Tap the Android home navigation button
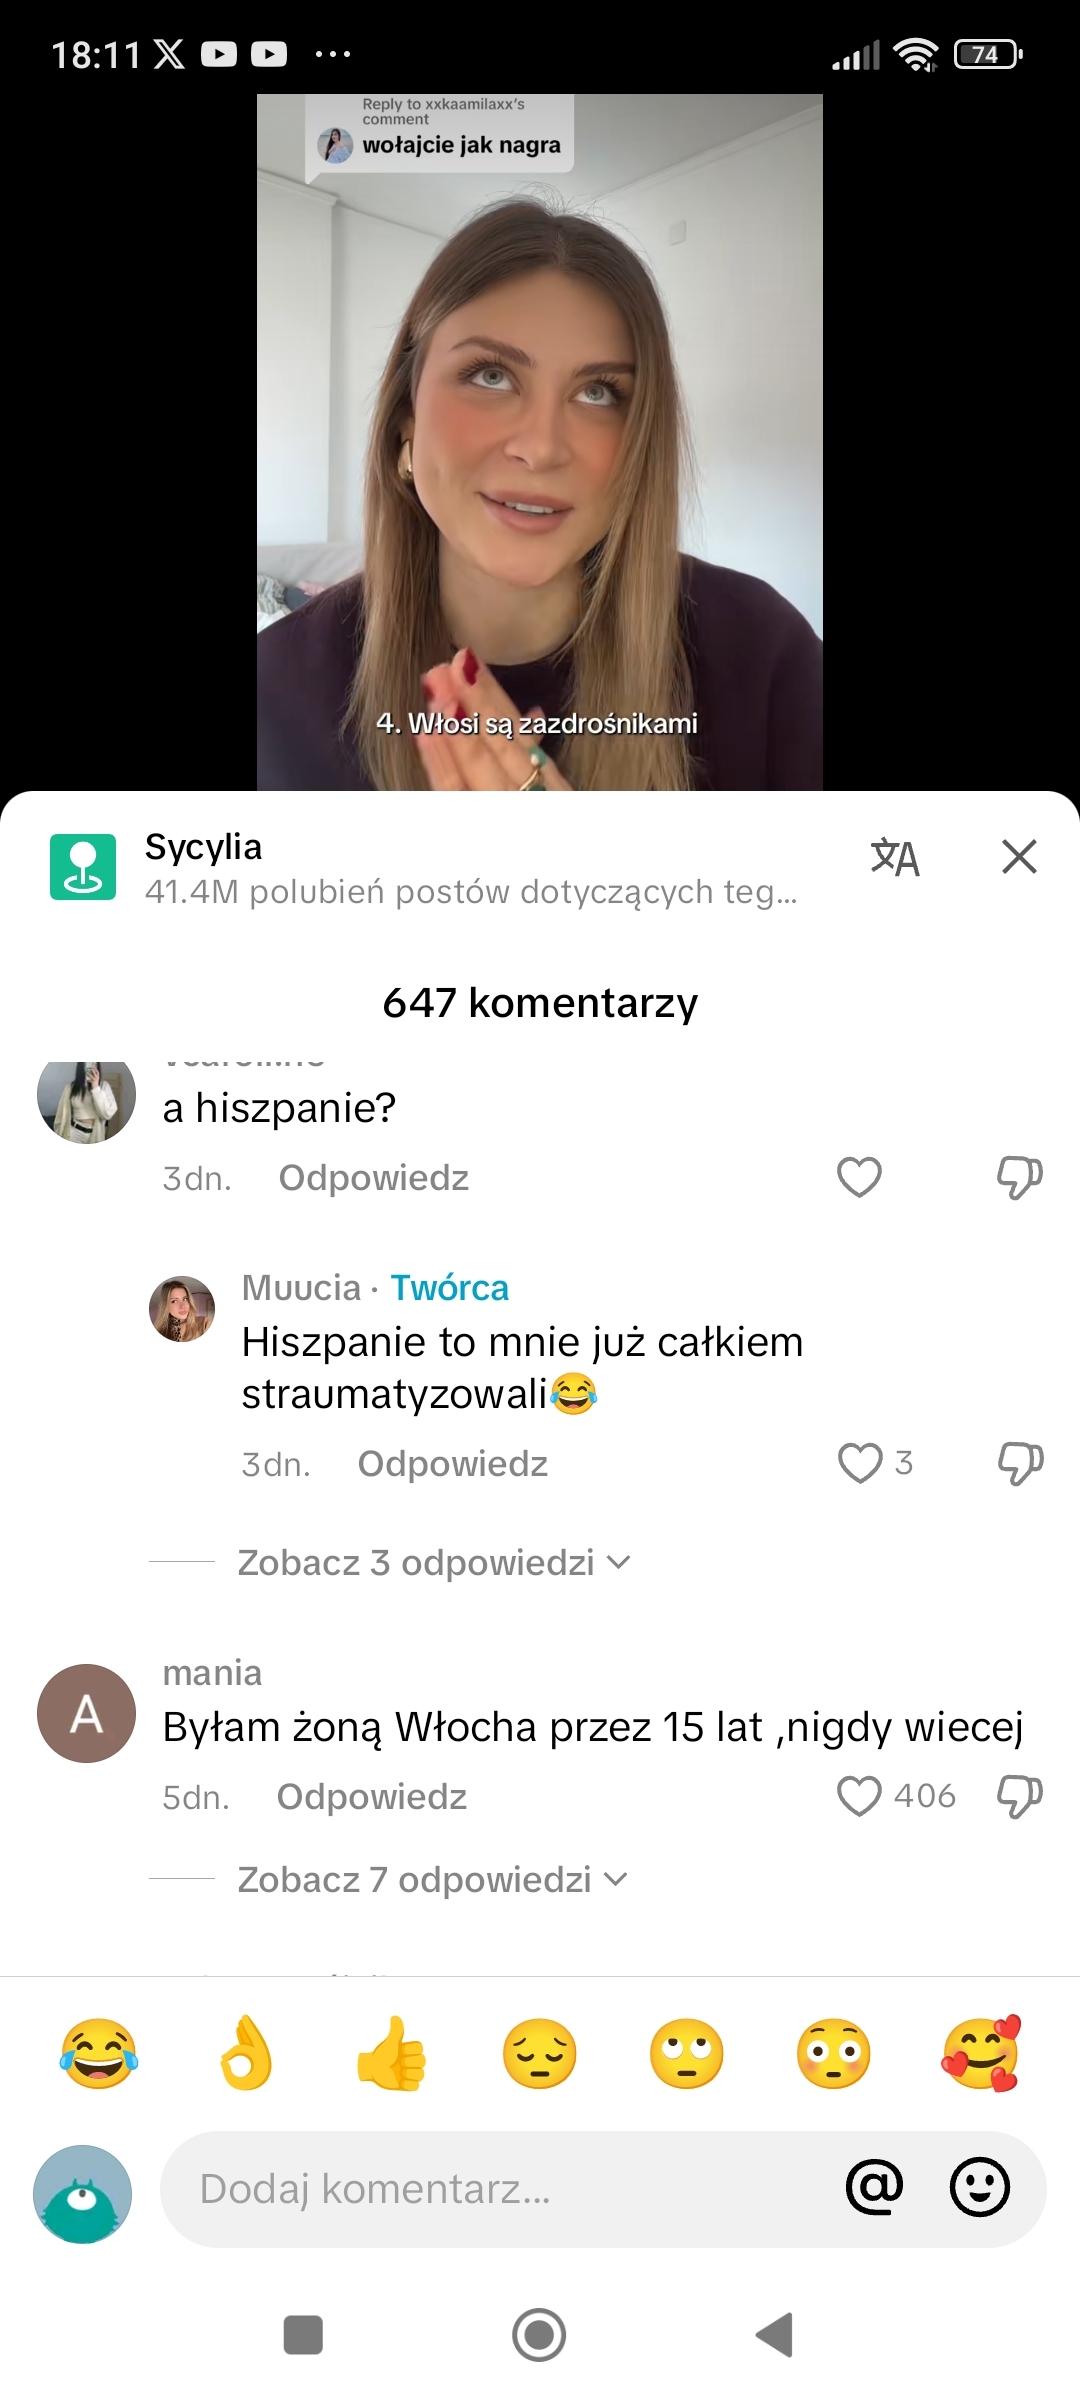Image resolution: width=1080 pixels, height=2400 pixels. pyautogui.click(x=539, y=2335)
